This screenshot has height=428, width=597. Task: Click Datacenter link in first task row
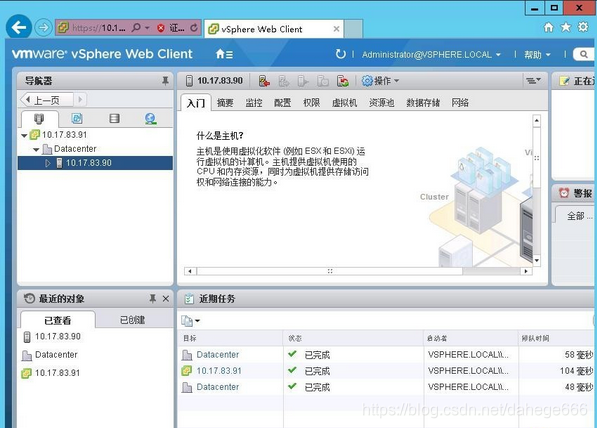pos(218,355)
